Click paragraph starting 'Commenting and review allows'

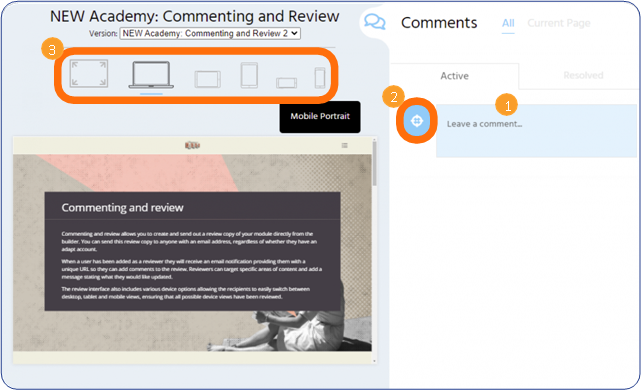tap(189, 242)
